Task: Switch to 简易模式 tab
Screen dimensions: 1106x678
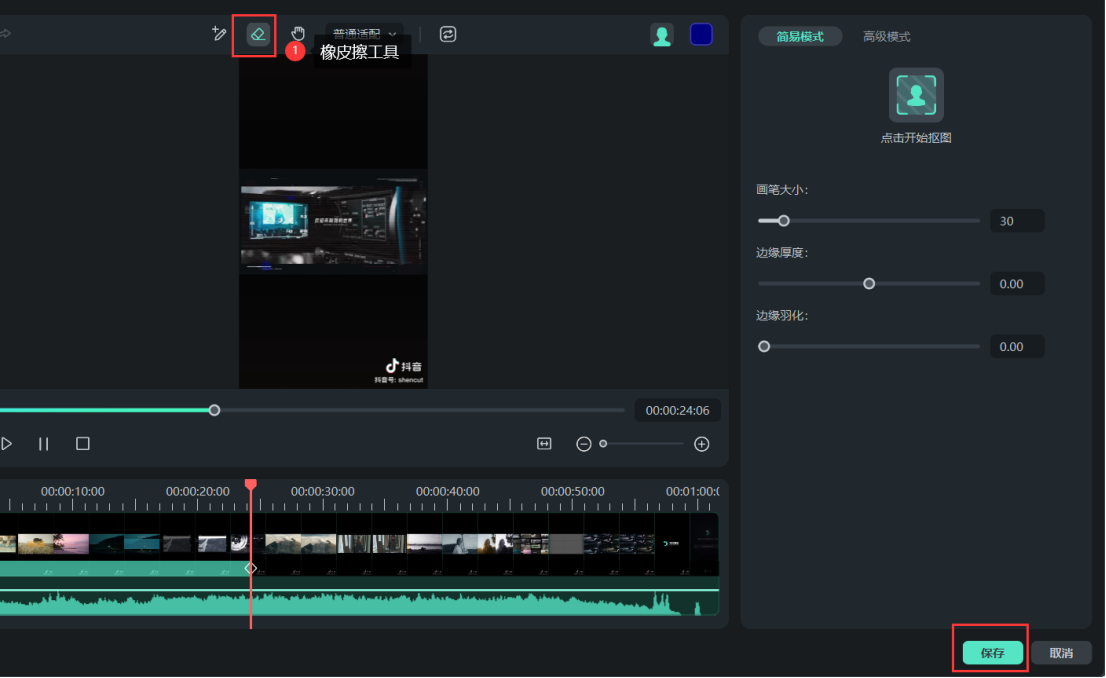Action: [800, 37]
